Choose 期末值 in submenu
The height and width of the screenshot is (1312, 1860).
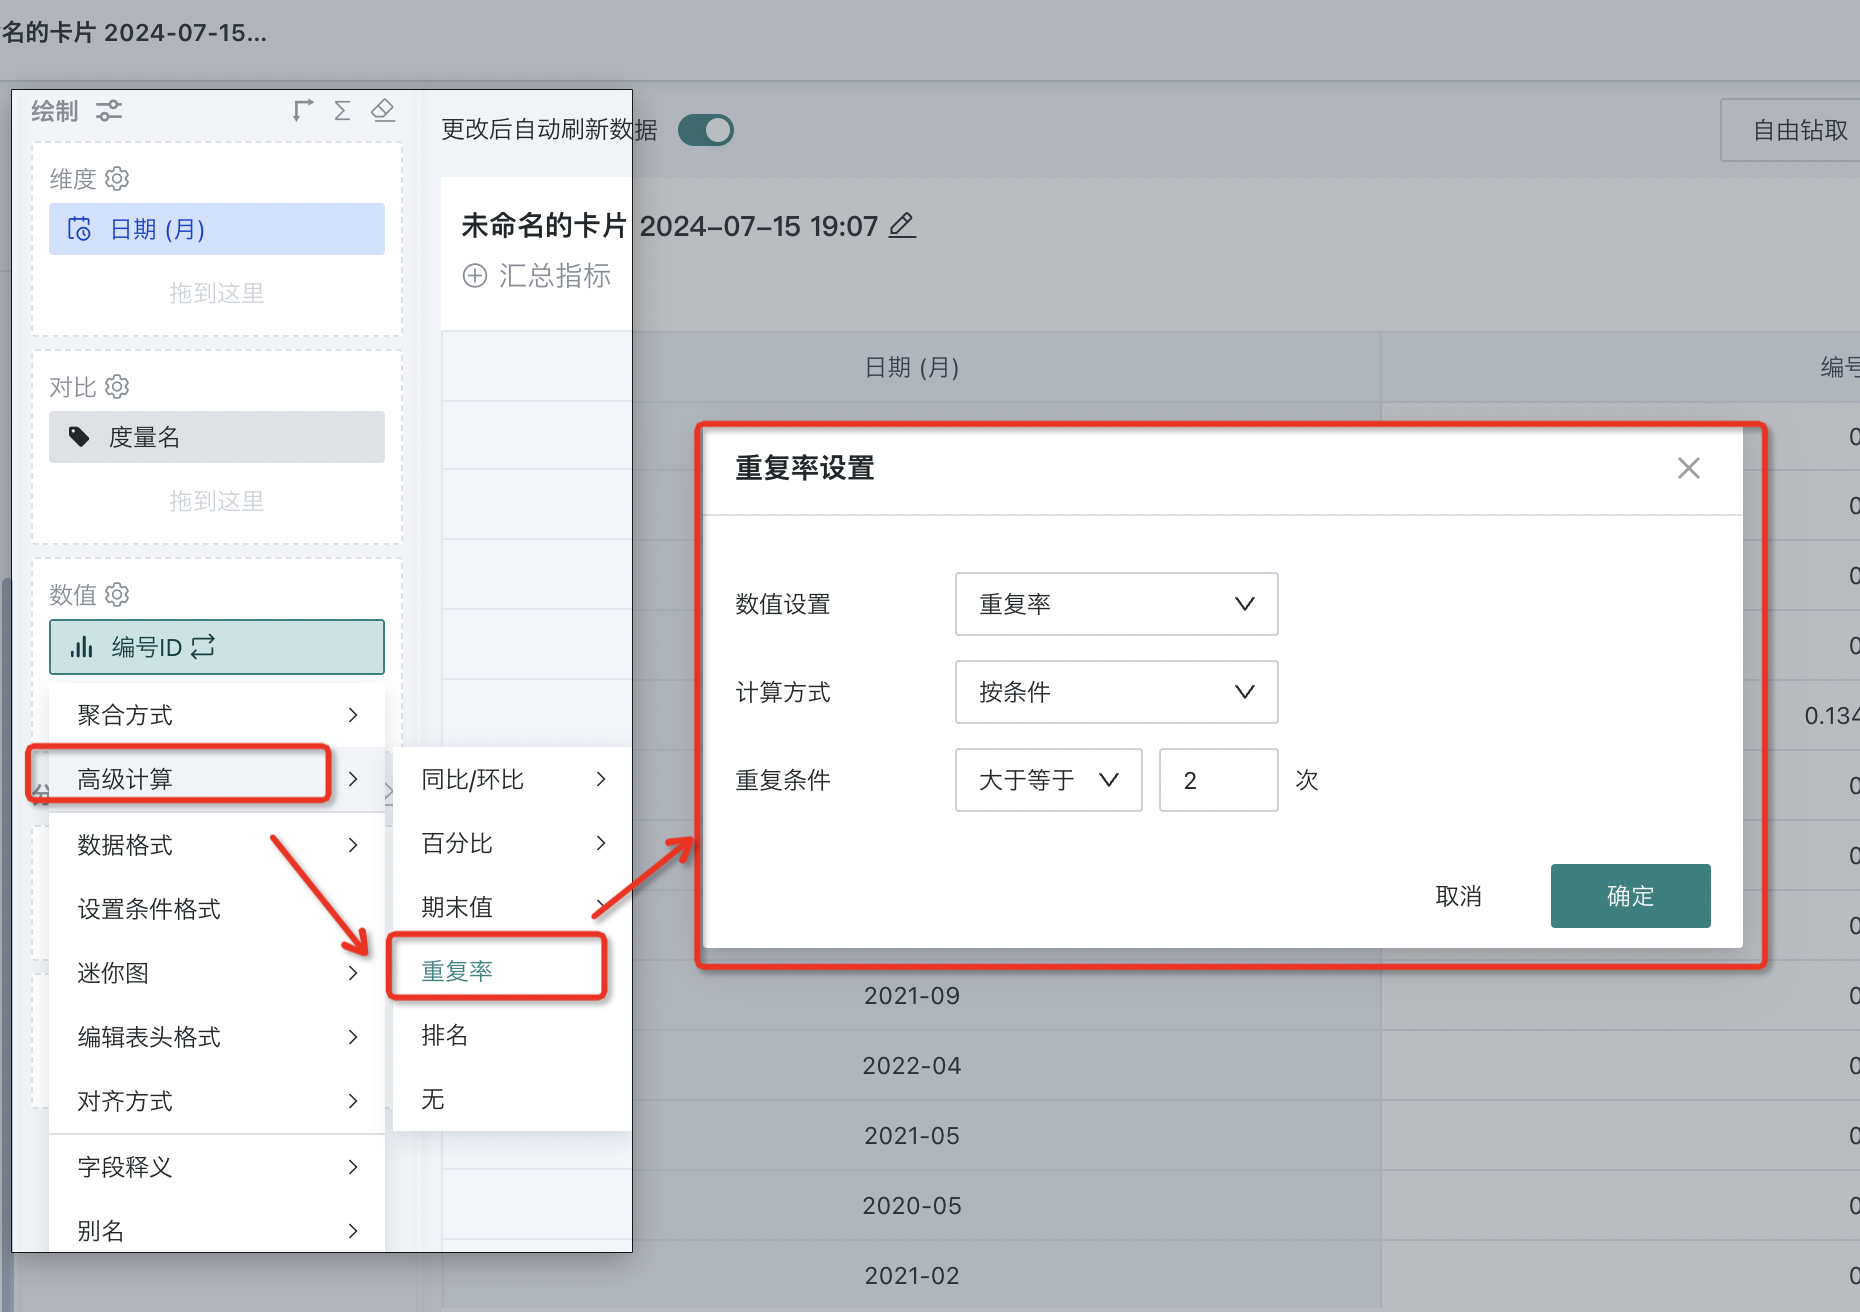coord(512,907)
